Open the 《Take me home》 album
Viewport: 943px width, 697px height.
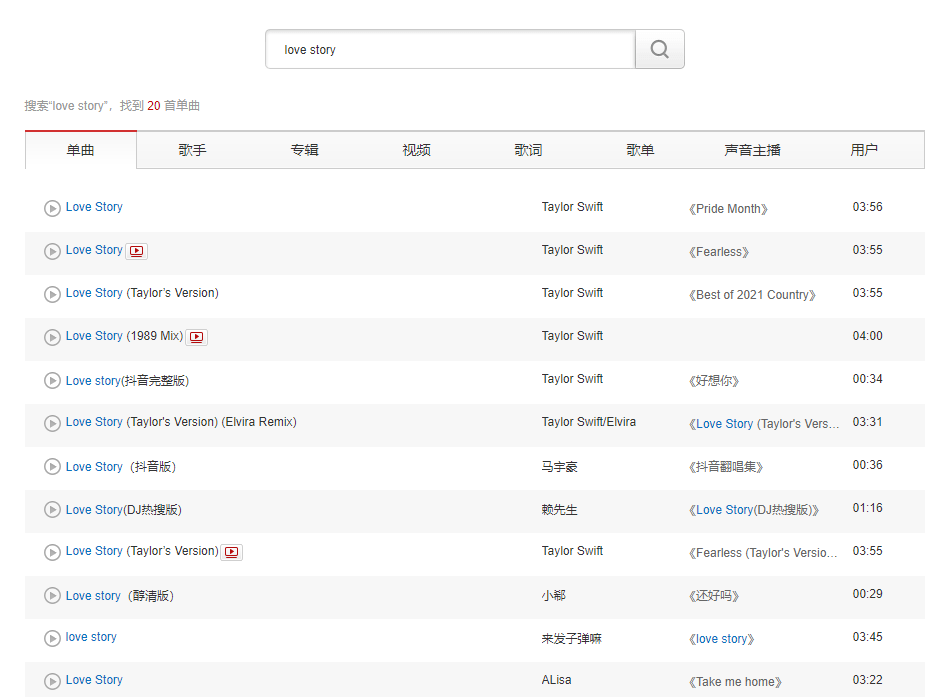735,682
